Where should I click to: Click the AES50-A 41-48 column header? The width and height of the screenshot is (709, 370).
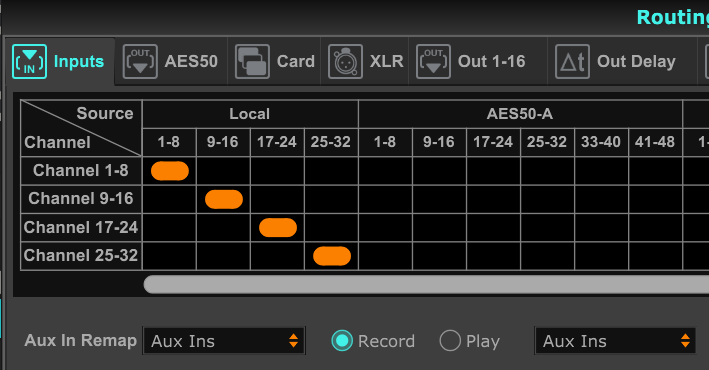point(655,142)
